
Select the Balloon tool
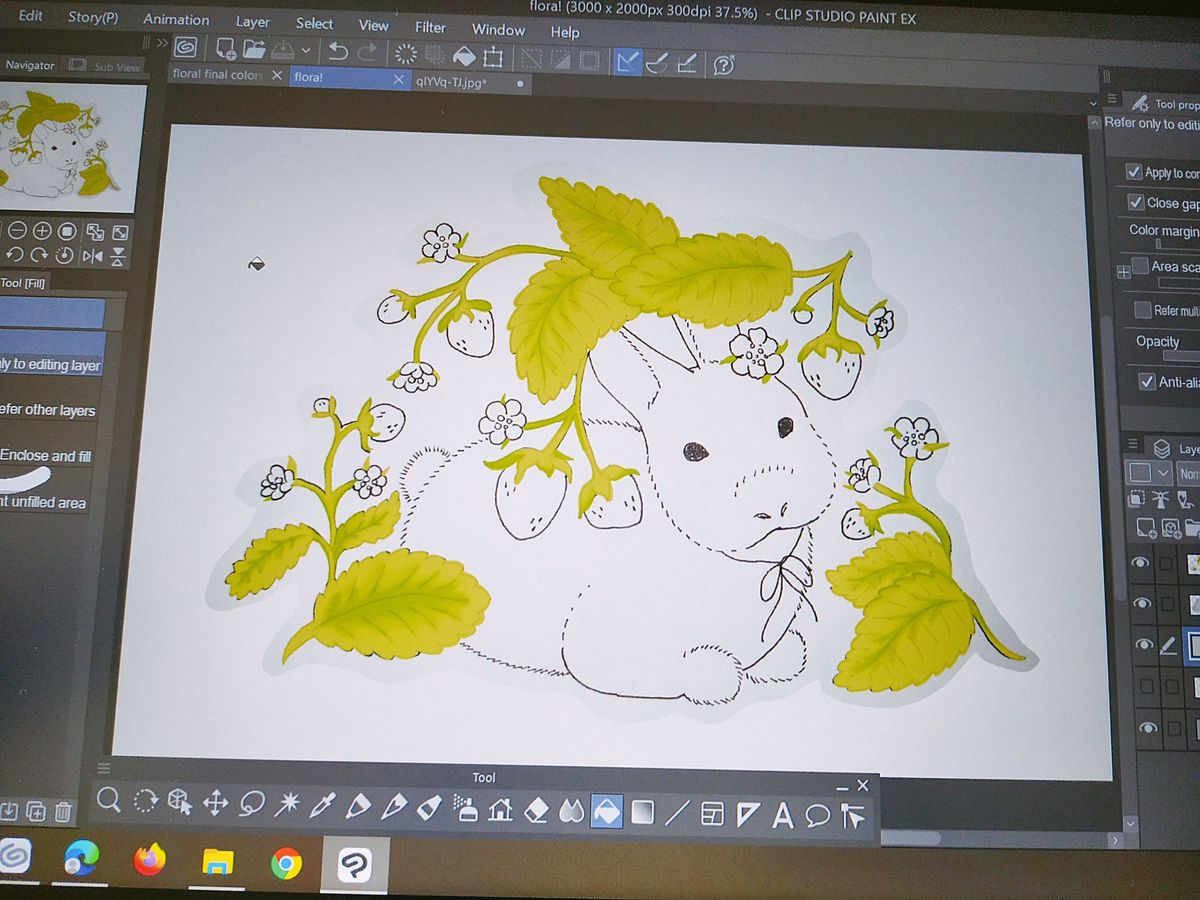coord(818,816)
